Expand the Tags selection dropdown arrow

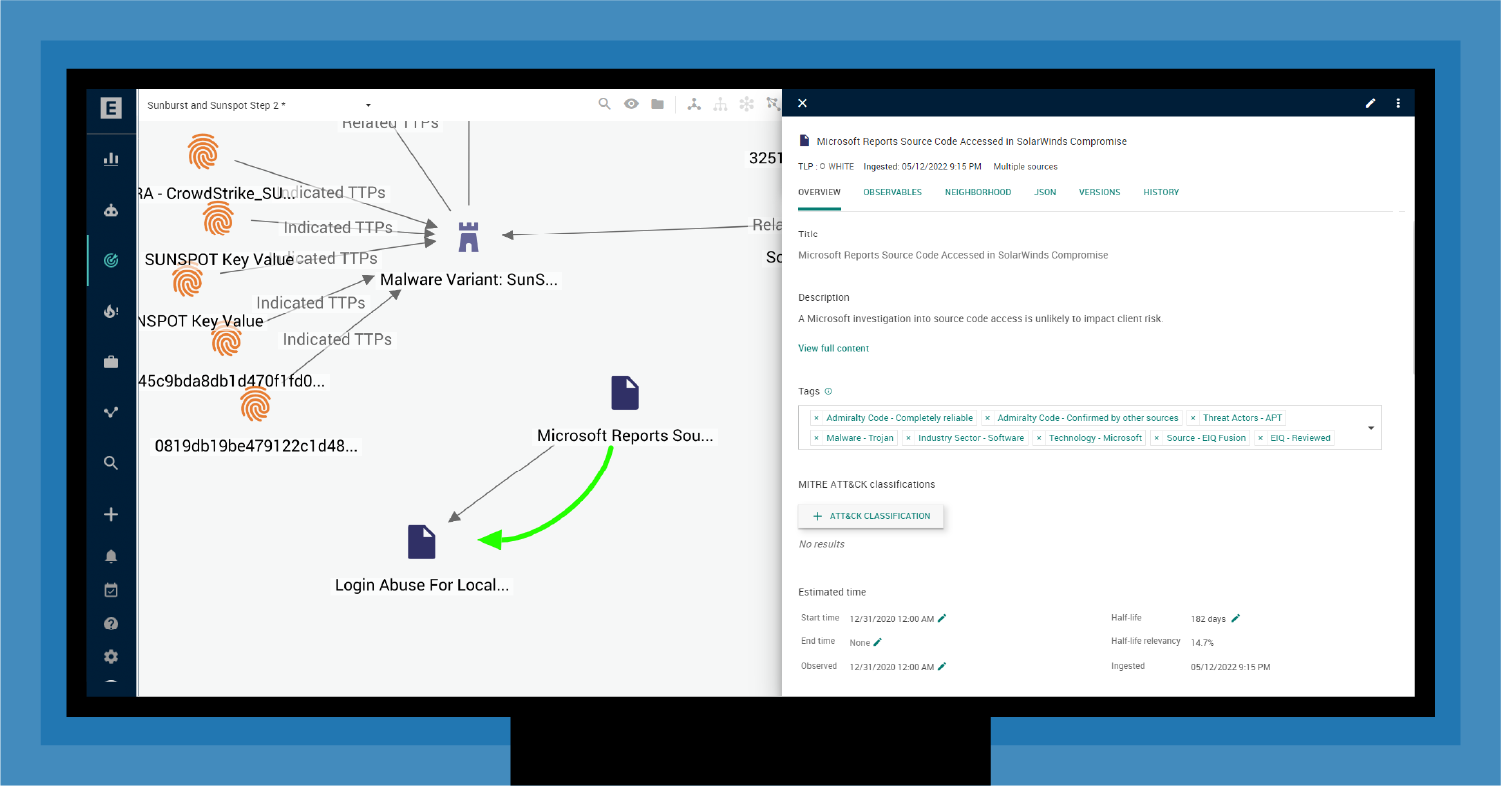(1370, 428)
